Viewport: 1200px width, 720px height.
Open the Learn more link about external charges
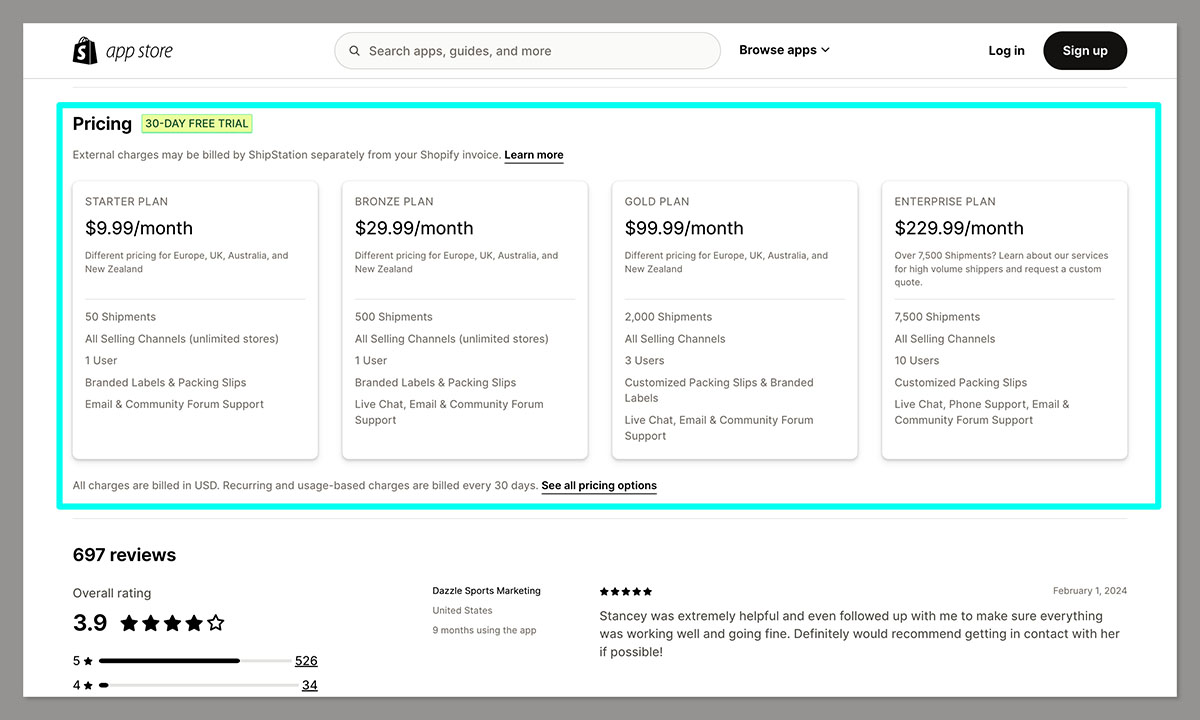[533, 154]
